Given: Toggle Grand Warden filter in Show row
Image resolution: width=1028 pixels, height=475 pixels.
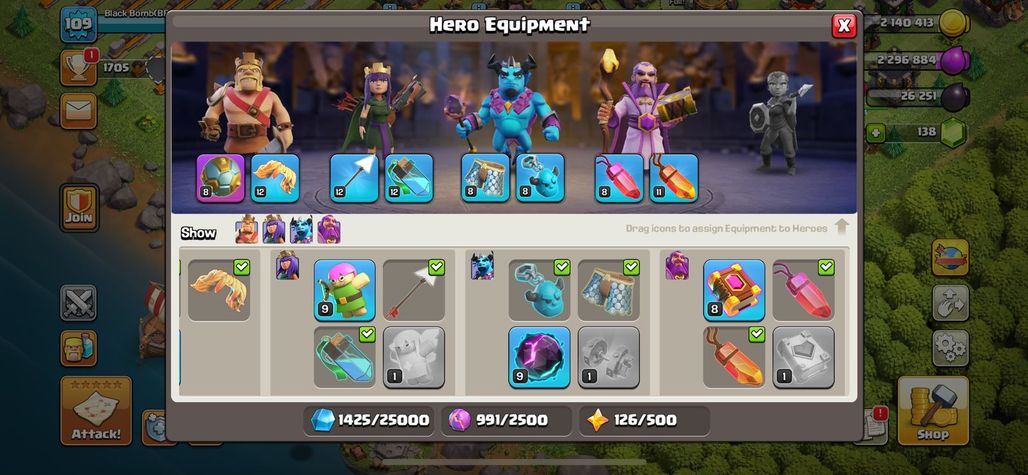Looking at the screenshot, I should 329,229.
